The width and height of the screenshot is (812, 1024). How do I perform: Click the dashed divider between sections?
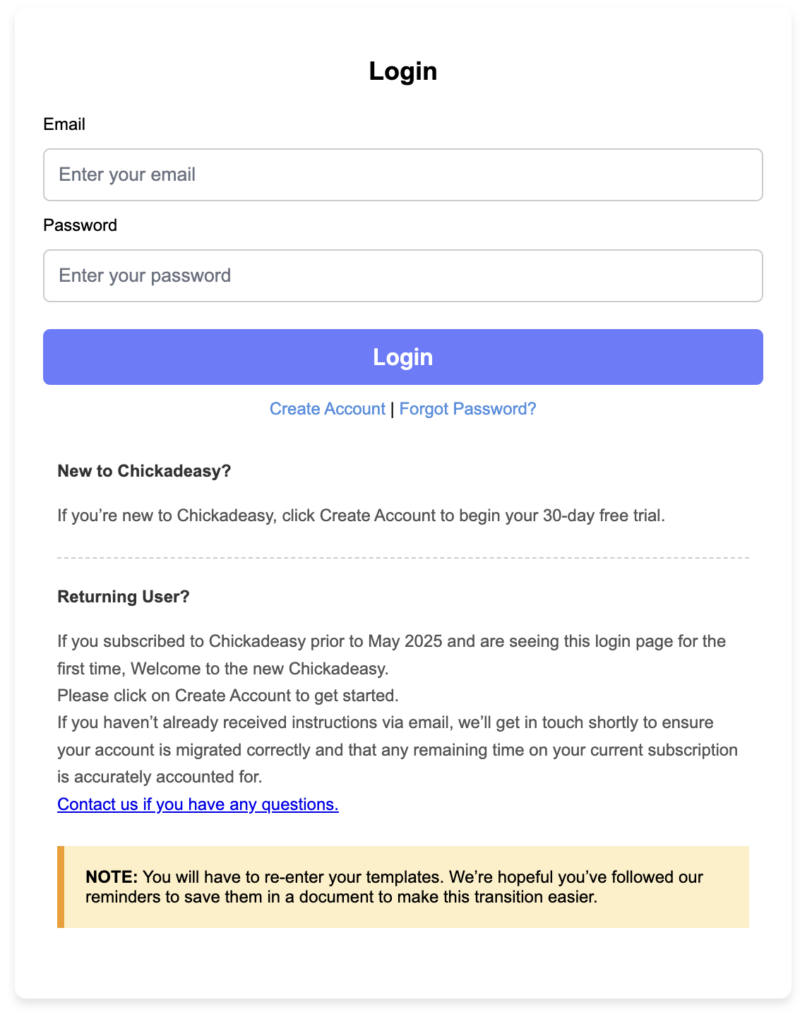[x=403, y=558]
